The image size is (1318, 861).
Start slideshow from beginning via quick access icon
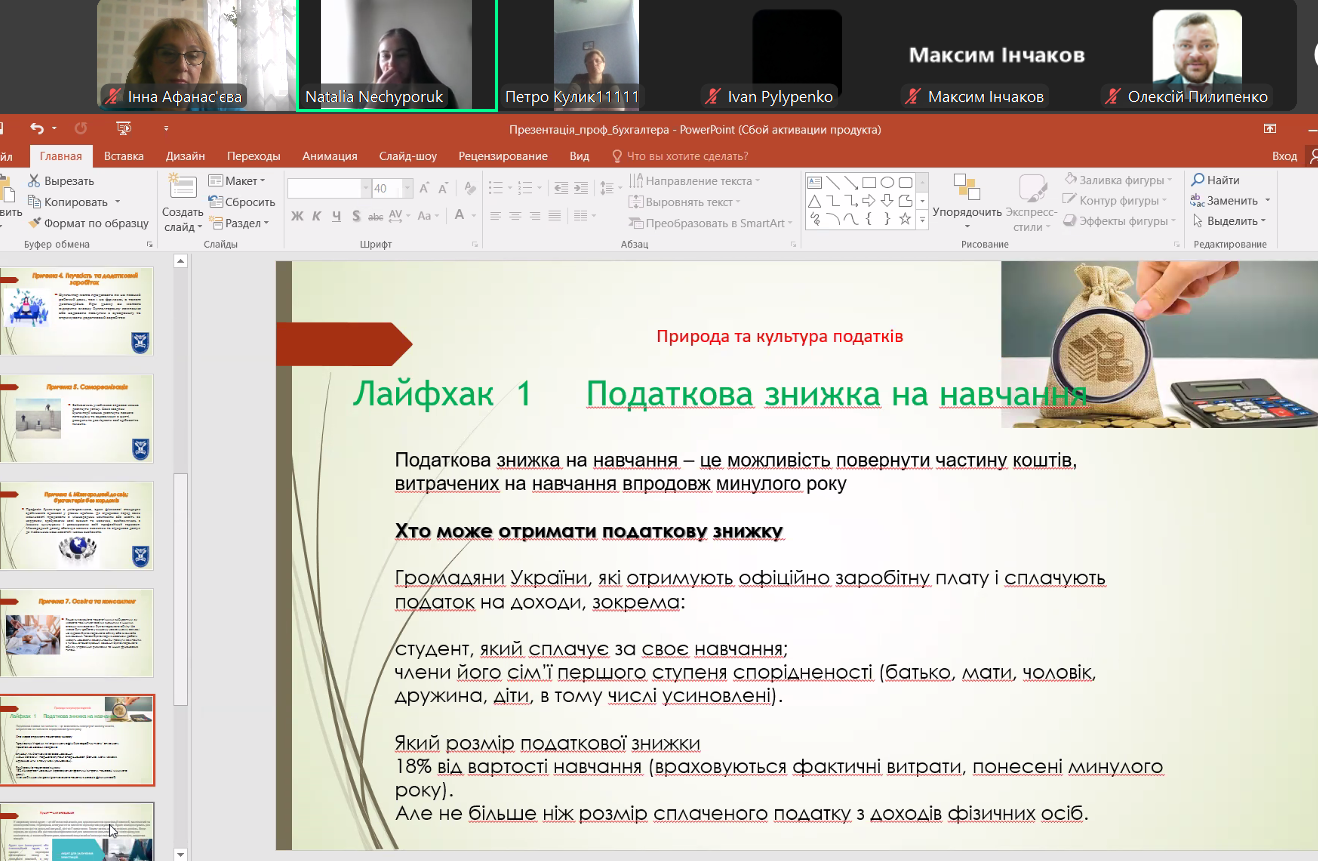[x=124, y=129]
